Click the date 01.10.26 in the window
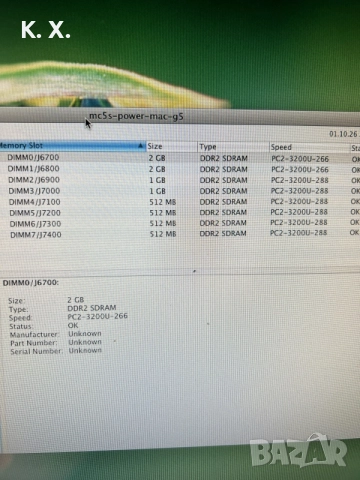 pos(343,134)
